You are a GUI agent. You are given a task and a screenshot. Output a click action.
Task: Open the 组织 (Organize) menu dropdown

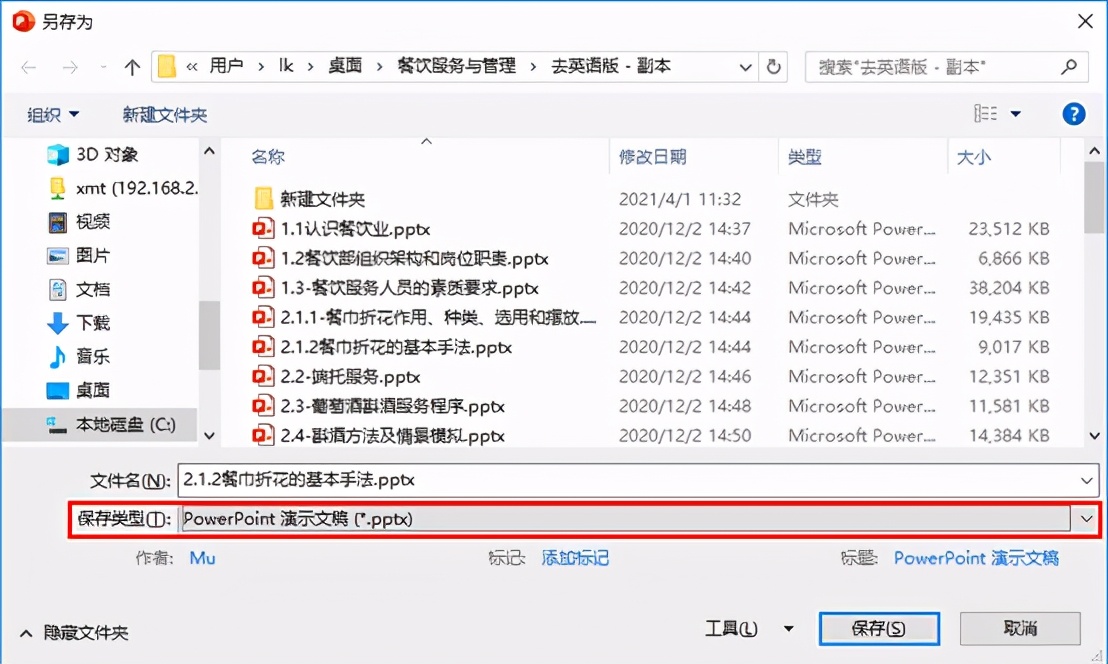click(x=52, y=114)
